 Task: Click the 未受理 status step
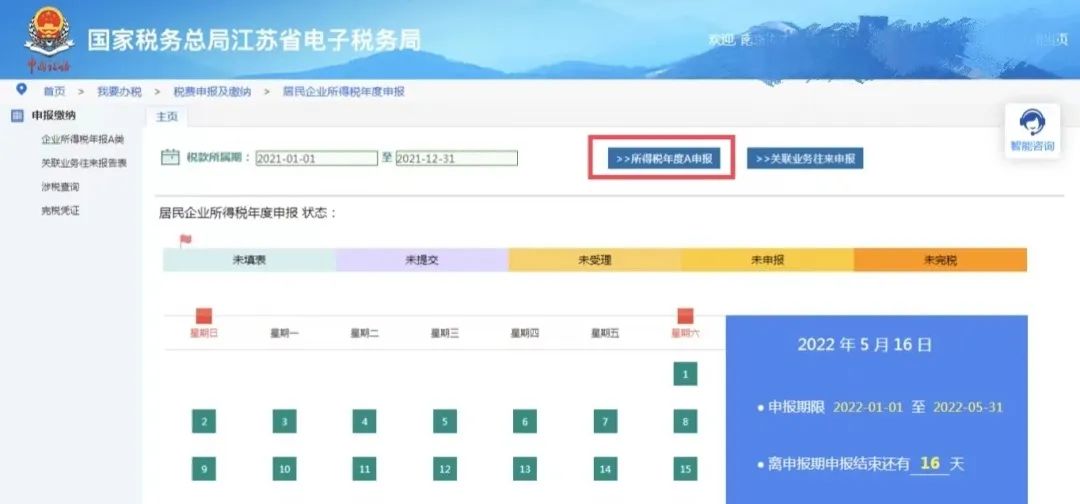click(x=595, y=260)
